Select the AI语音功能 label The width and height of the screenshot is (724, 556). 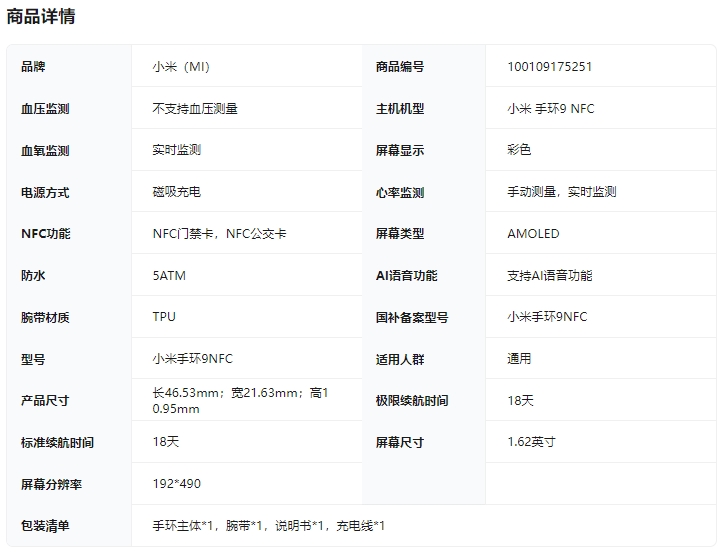[406, 276]
